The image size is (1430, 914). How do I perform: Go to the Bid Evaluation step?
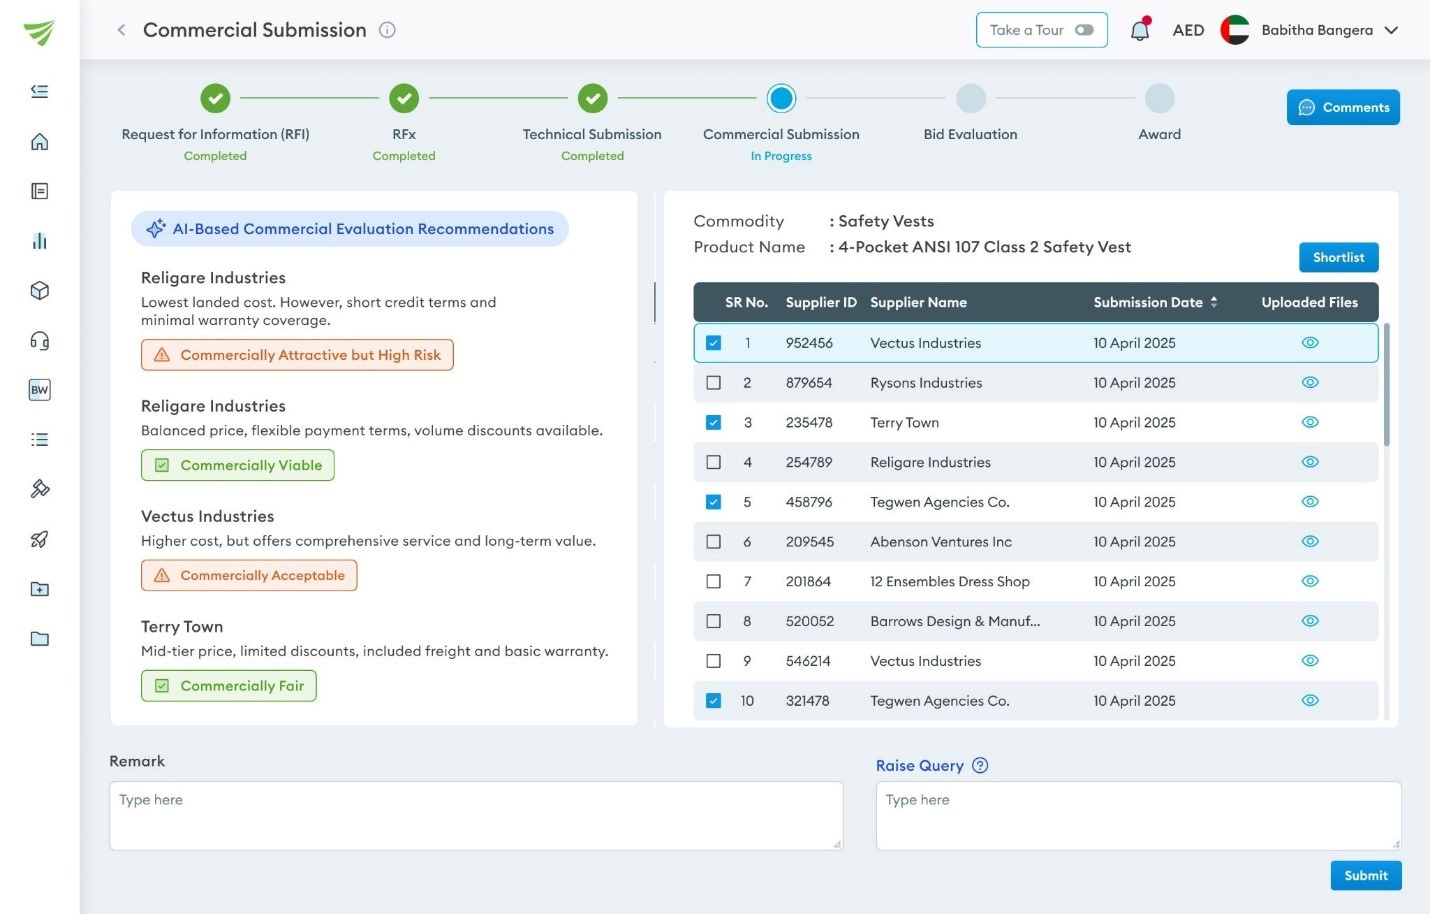(x=971, y=98)
